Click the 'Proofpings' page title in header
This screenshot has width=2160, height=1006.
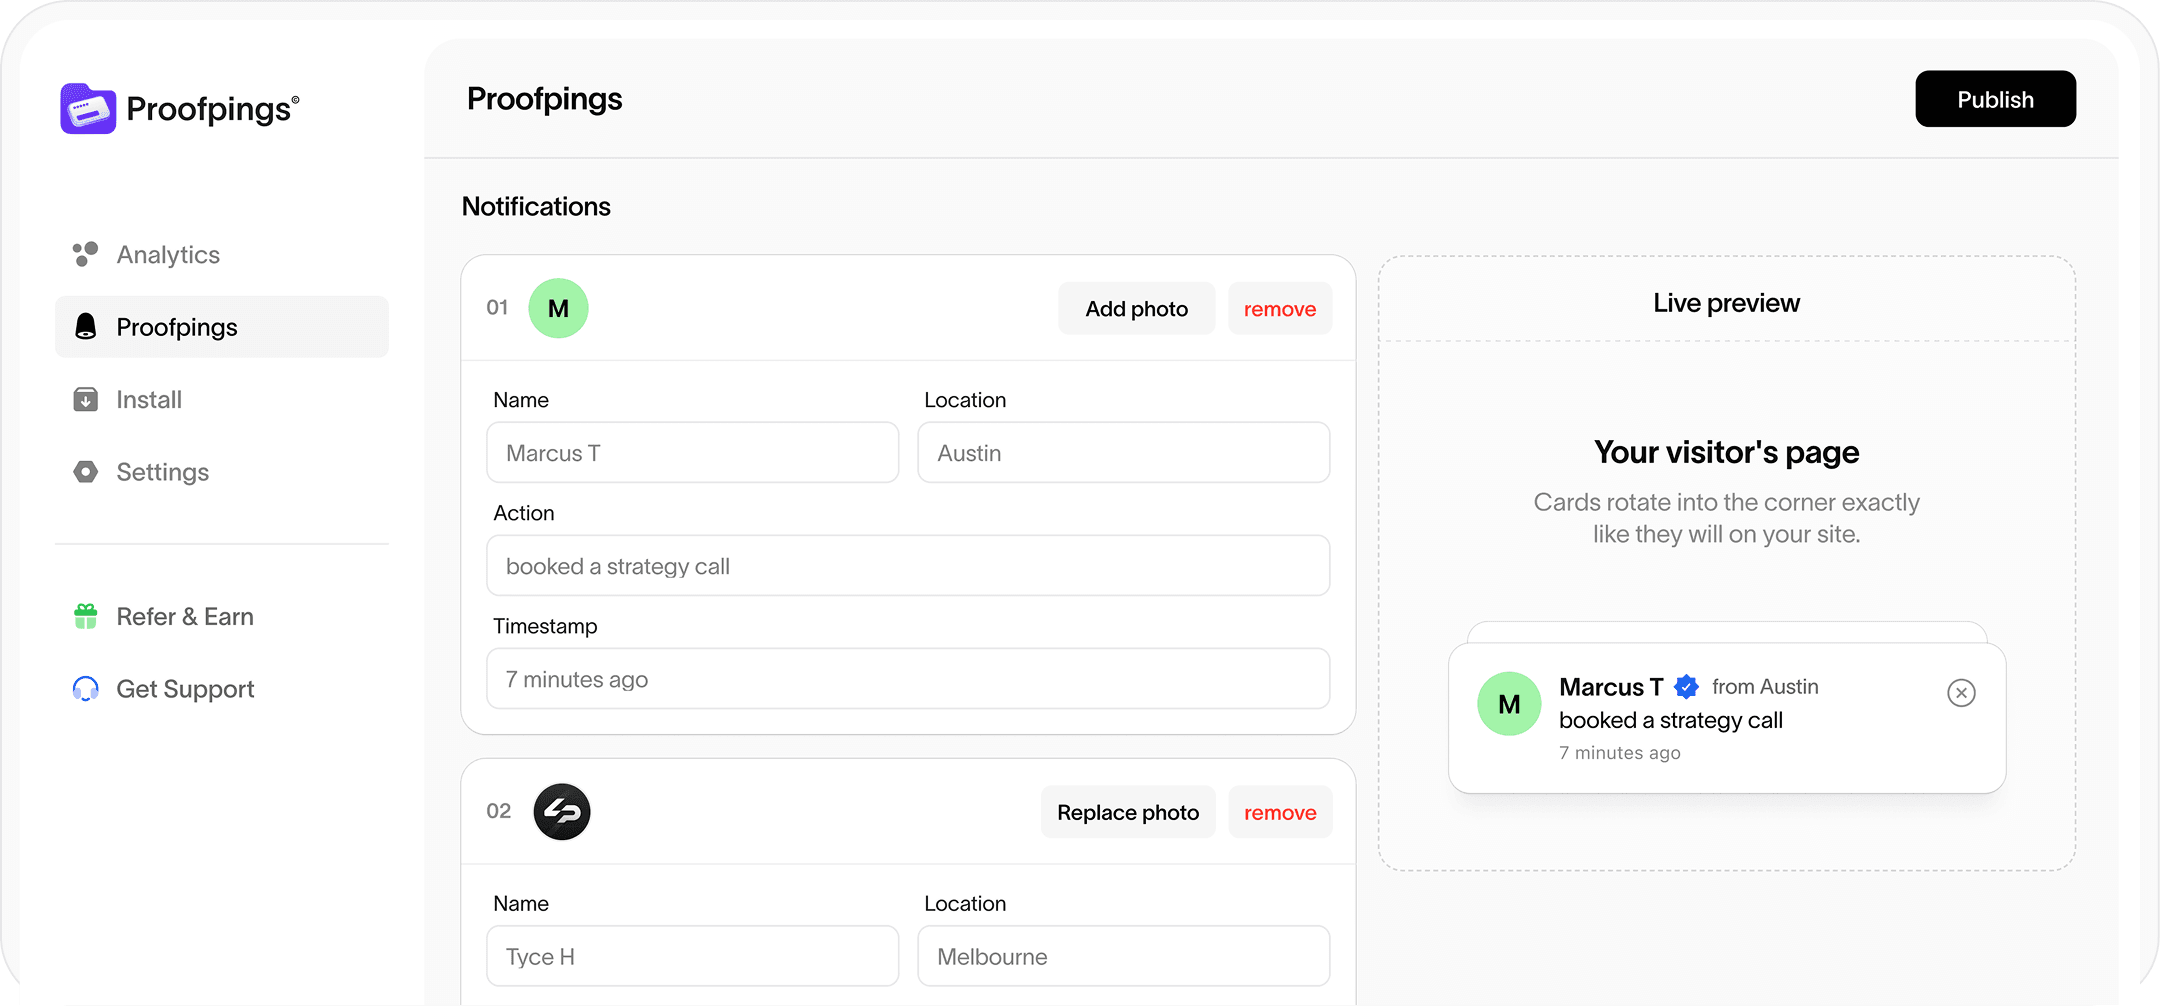pyautogui.click(x=545, y=99)
